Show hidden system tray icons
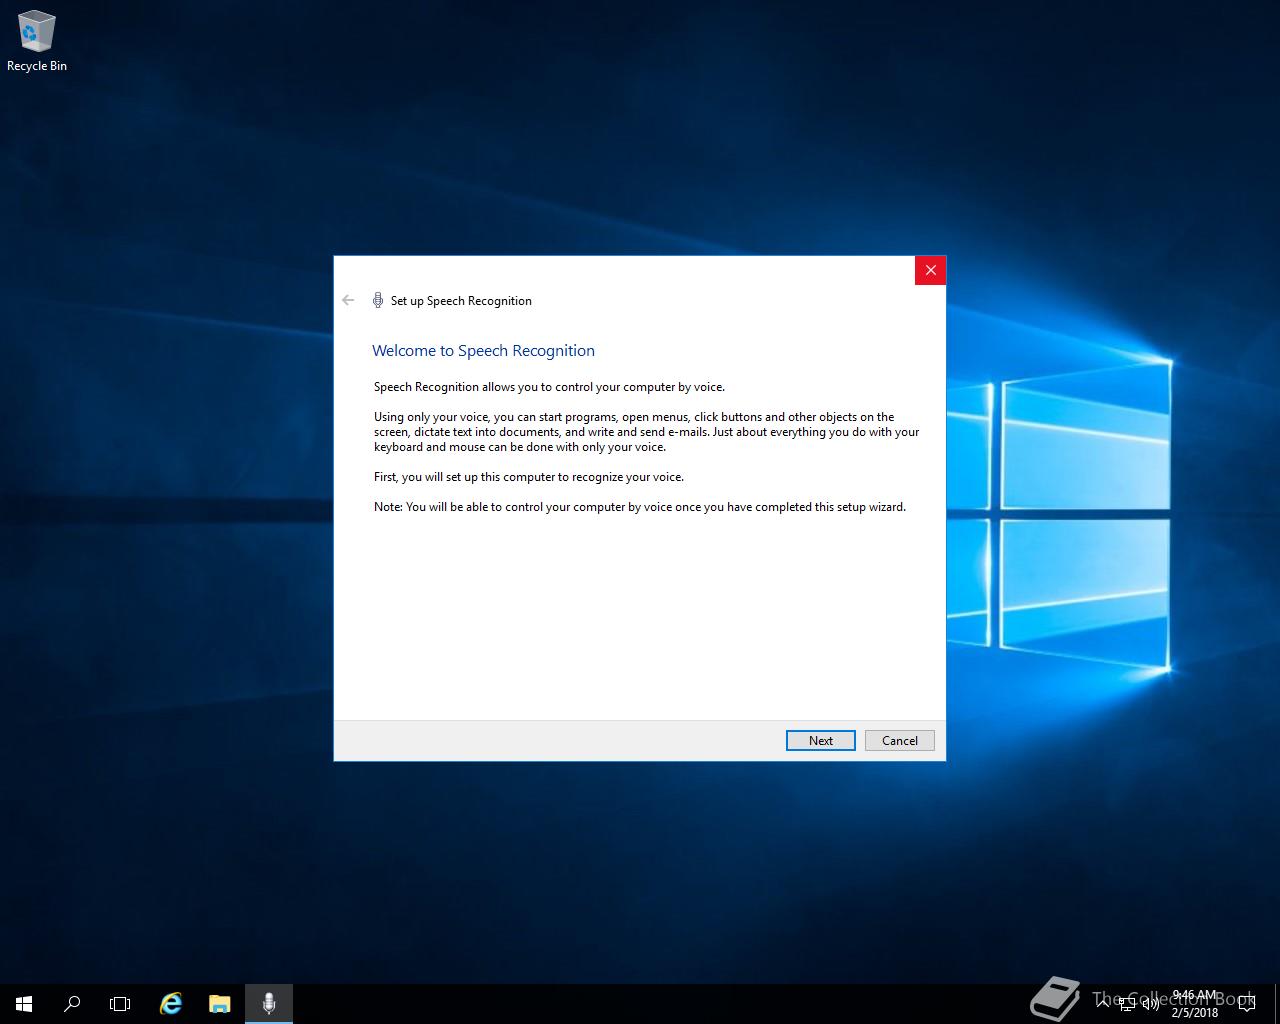 click(1103, 1003)
